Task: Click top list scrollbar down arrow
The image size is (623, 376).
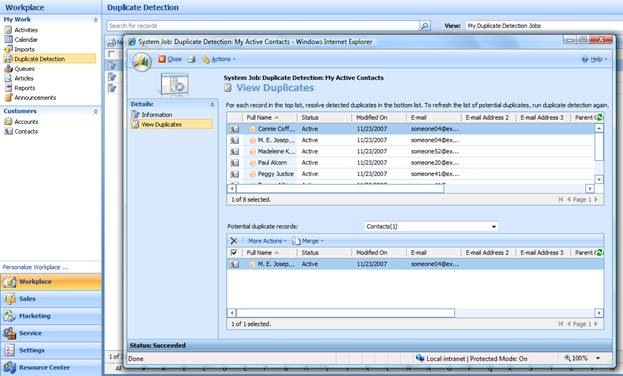Action: tap(599, 179)
